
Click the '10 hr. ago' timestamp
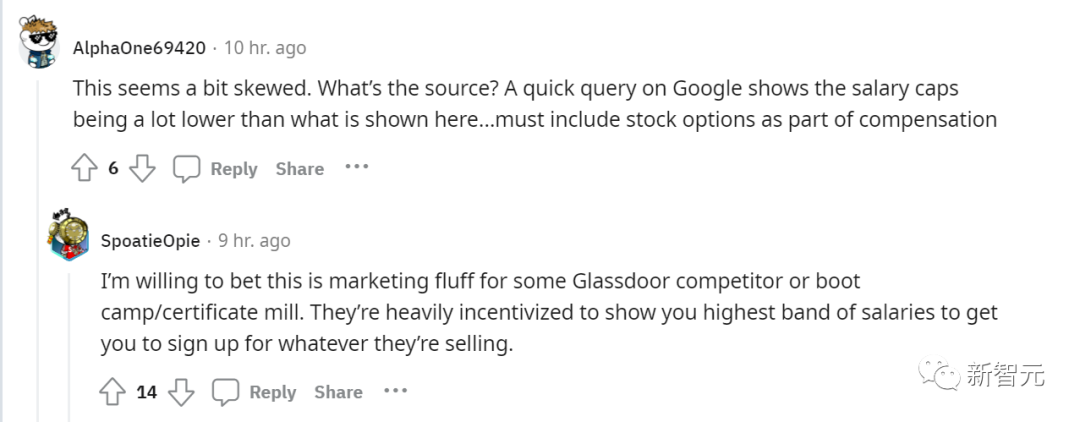(x=265, y=48)
